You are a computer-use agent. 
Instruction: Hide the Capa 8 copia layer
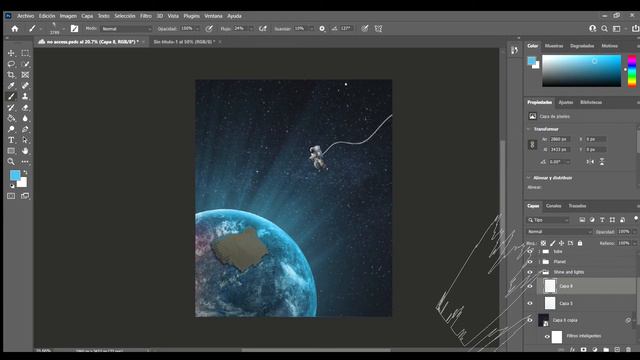(x=530, y=320)
